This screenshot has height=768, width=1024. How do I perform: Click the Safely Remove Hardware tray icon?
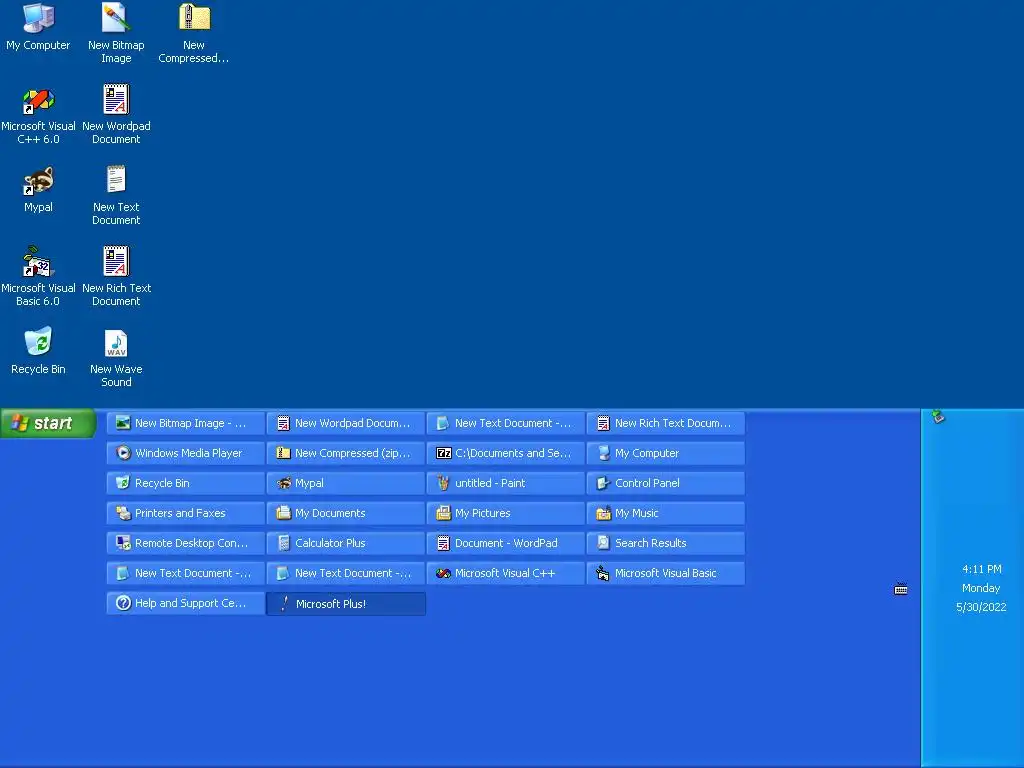click(x=938, y=417)
